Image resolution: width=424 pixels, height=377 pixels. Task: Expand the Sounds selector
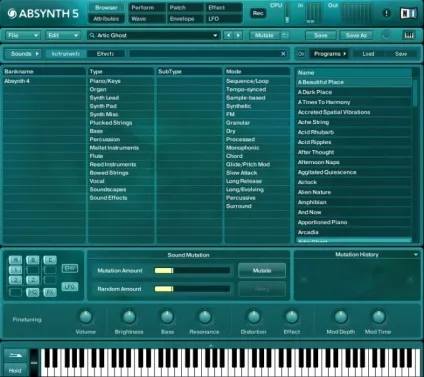tap(23, 54)
